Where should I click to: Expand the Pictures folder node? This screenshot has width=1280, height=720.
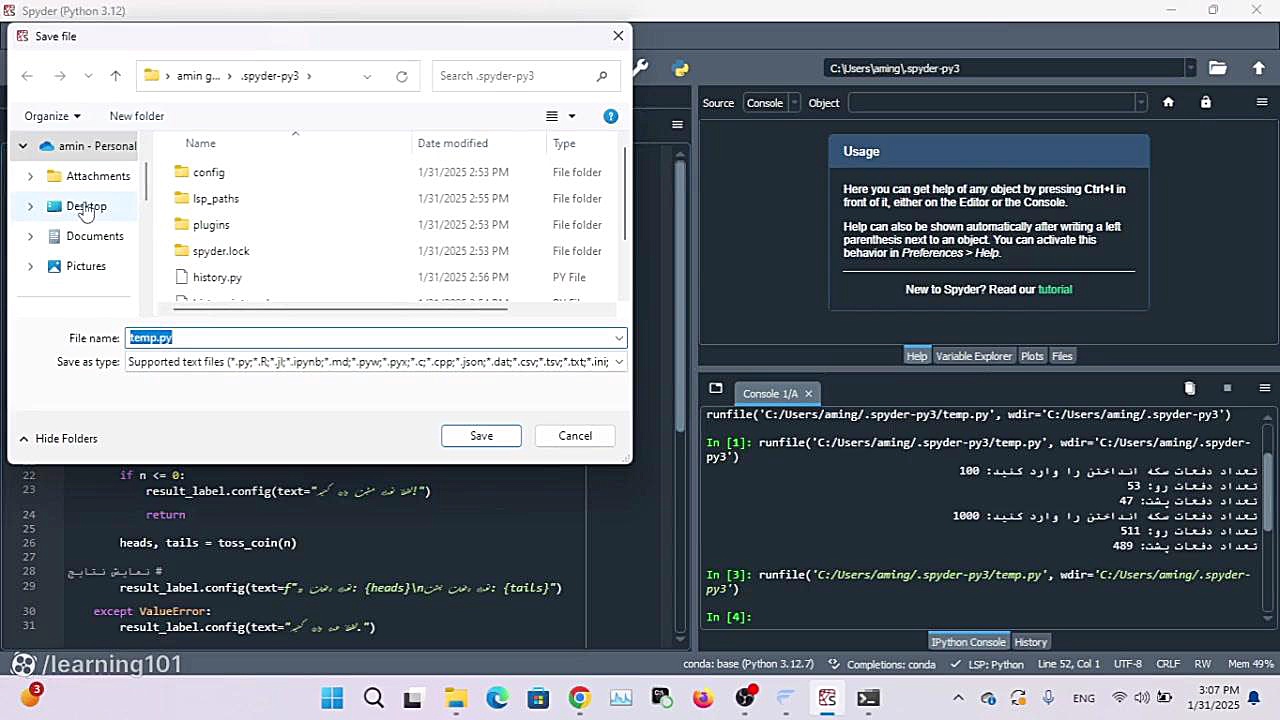[30, 266]
